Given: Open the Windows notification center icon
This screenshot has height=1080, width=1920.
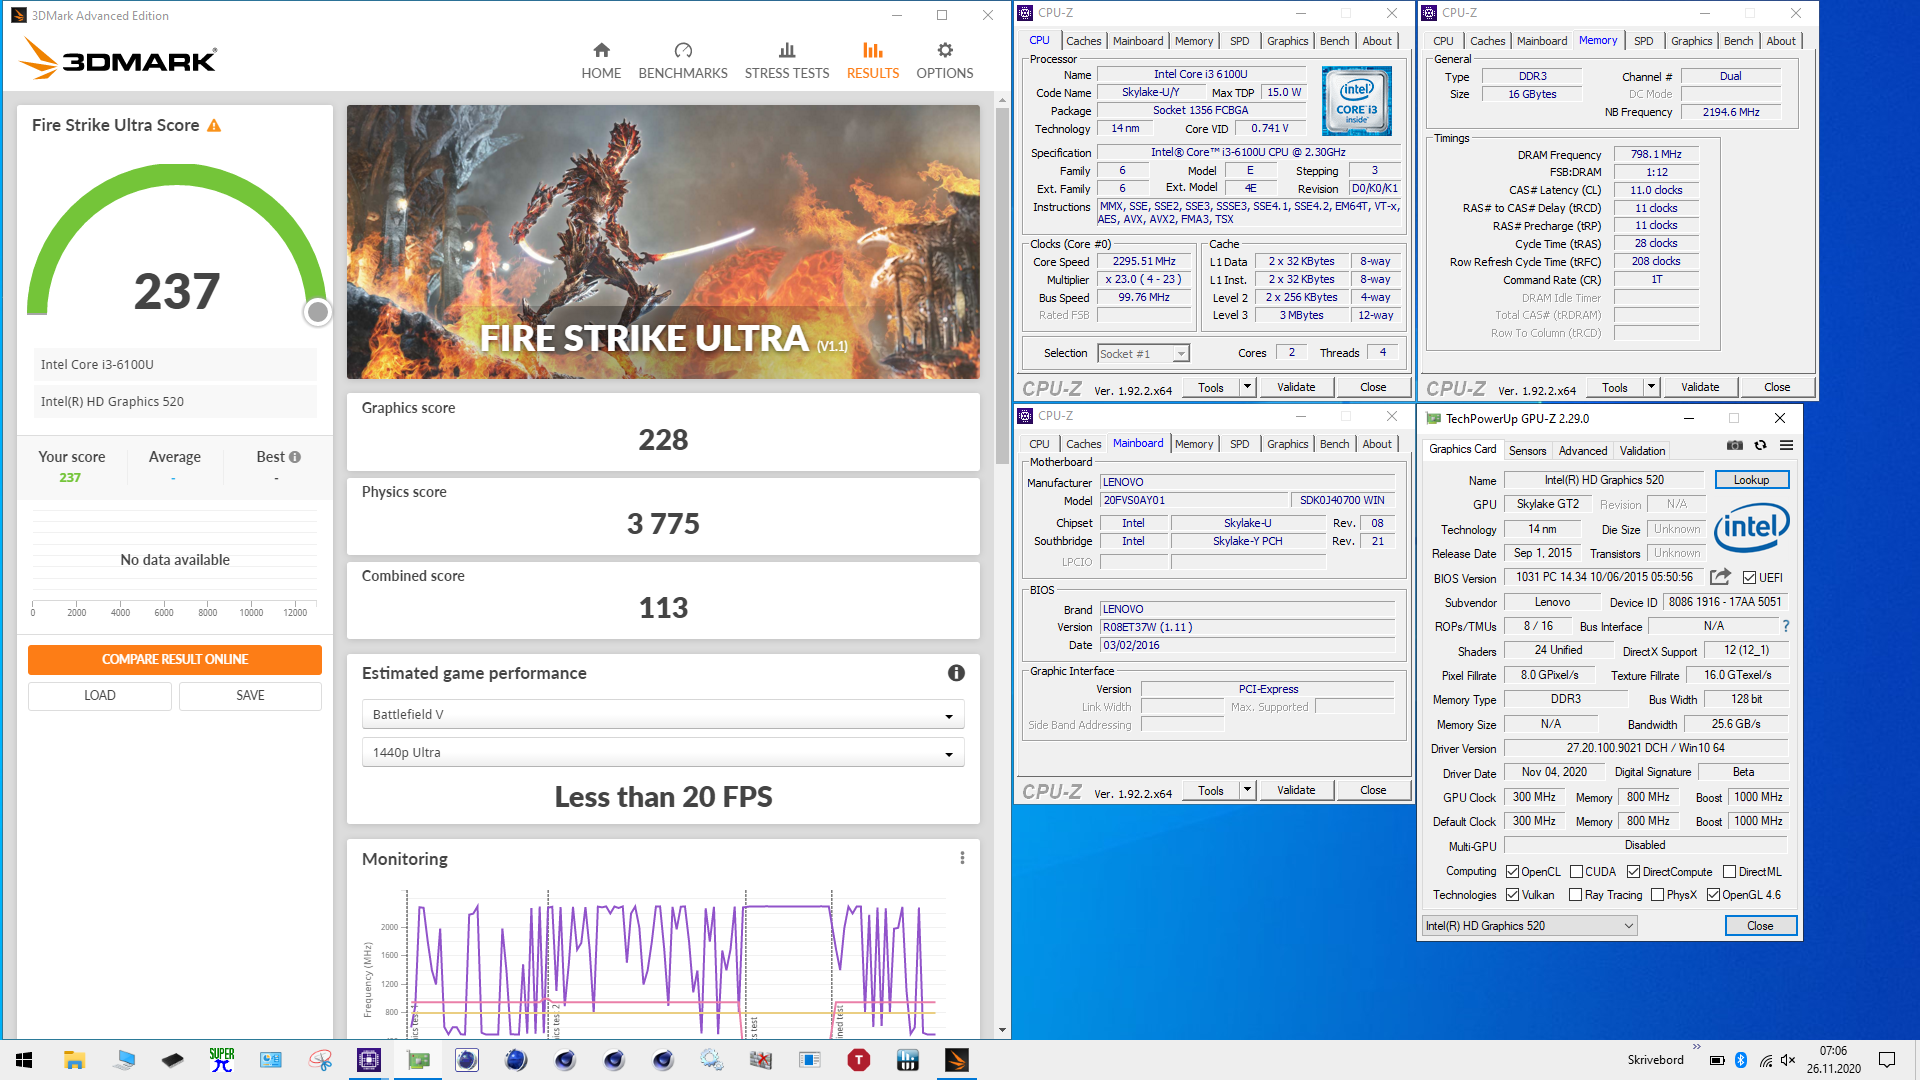Looking at the screenshot, I should click(x=1887, y=1060).
